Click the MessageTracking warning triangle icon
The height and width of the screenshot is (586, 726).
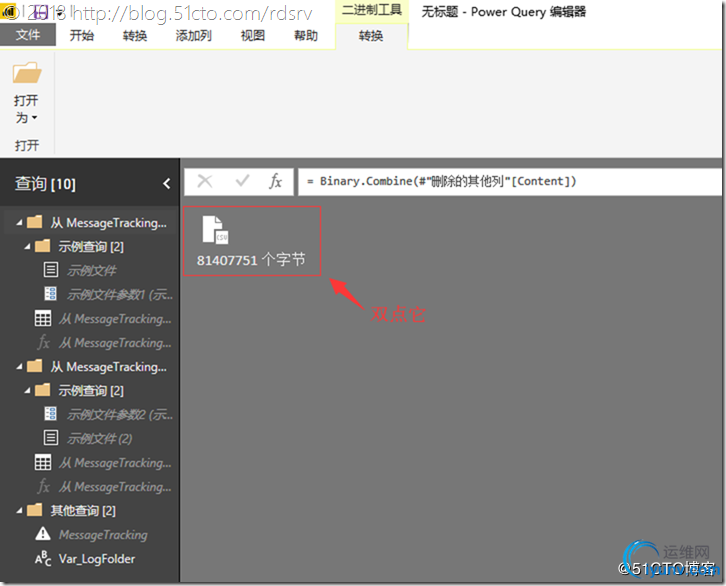(43, 534)
